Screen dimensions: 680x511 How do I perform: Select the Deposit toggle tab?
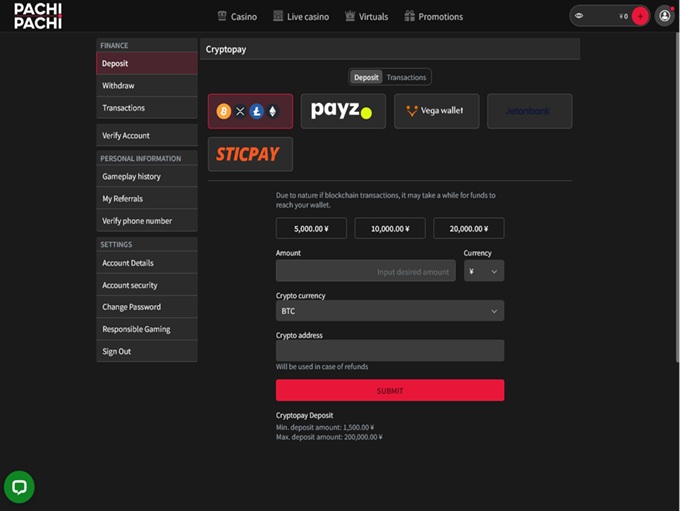tap(366, 77)
